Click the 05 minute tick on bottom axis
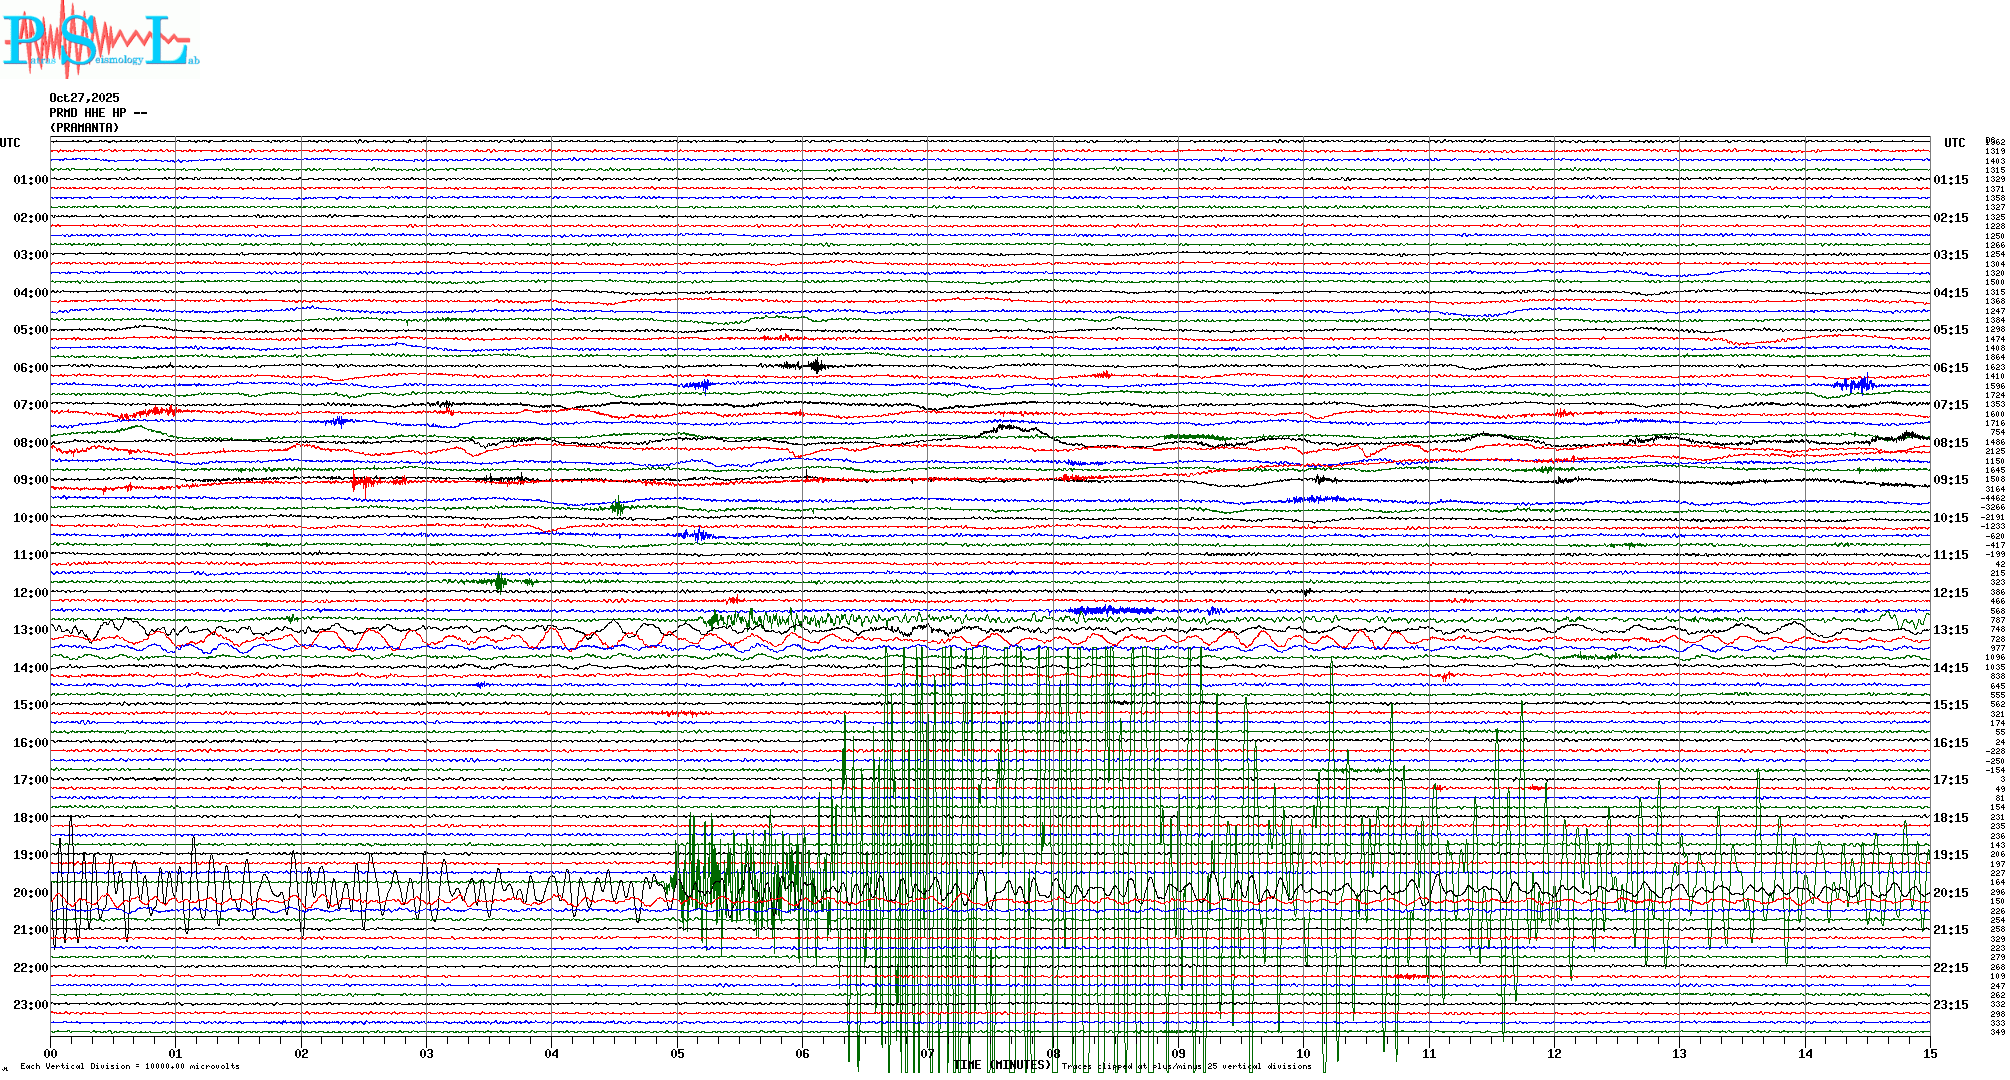 click(677, 1053)
